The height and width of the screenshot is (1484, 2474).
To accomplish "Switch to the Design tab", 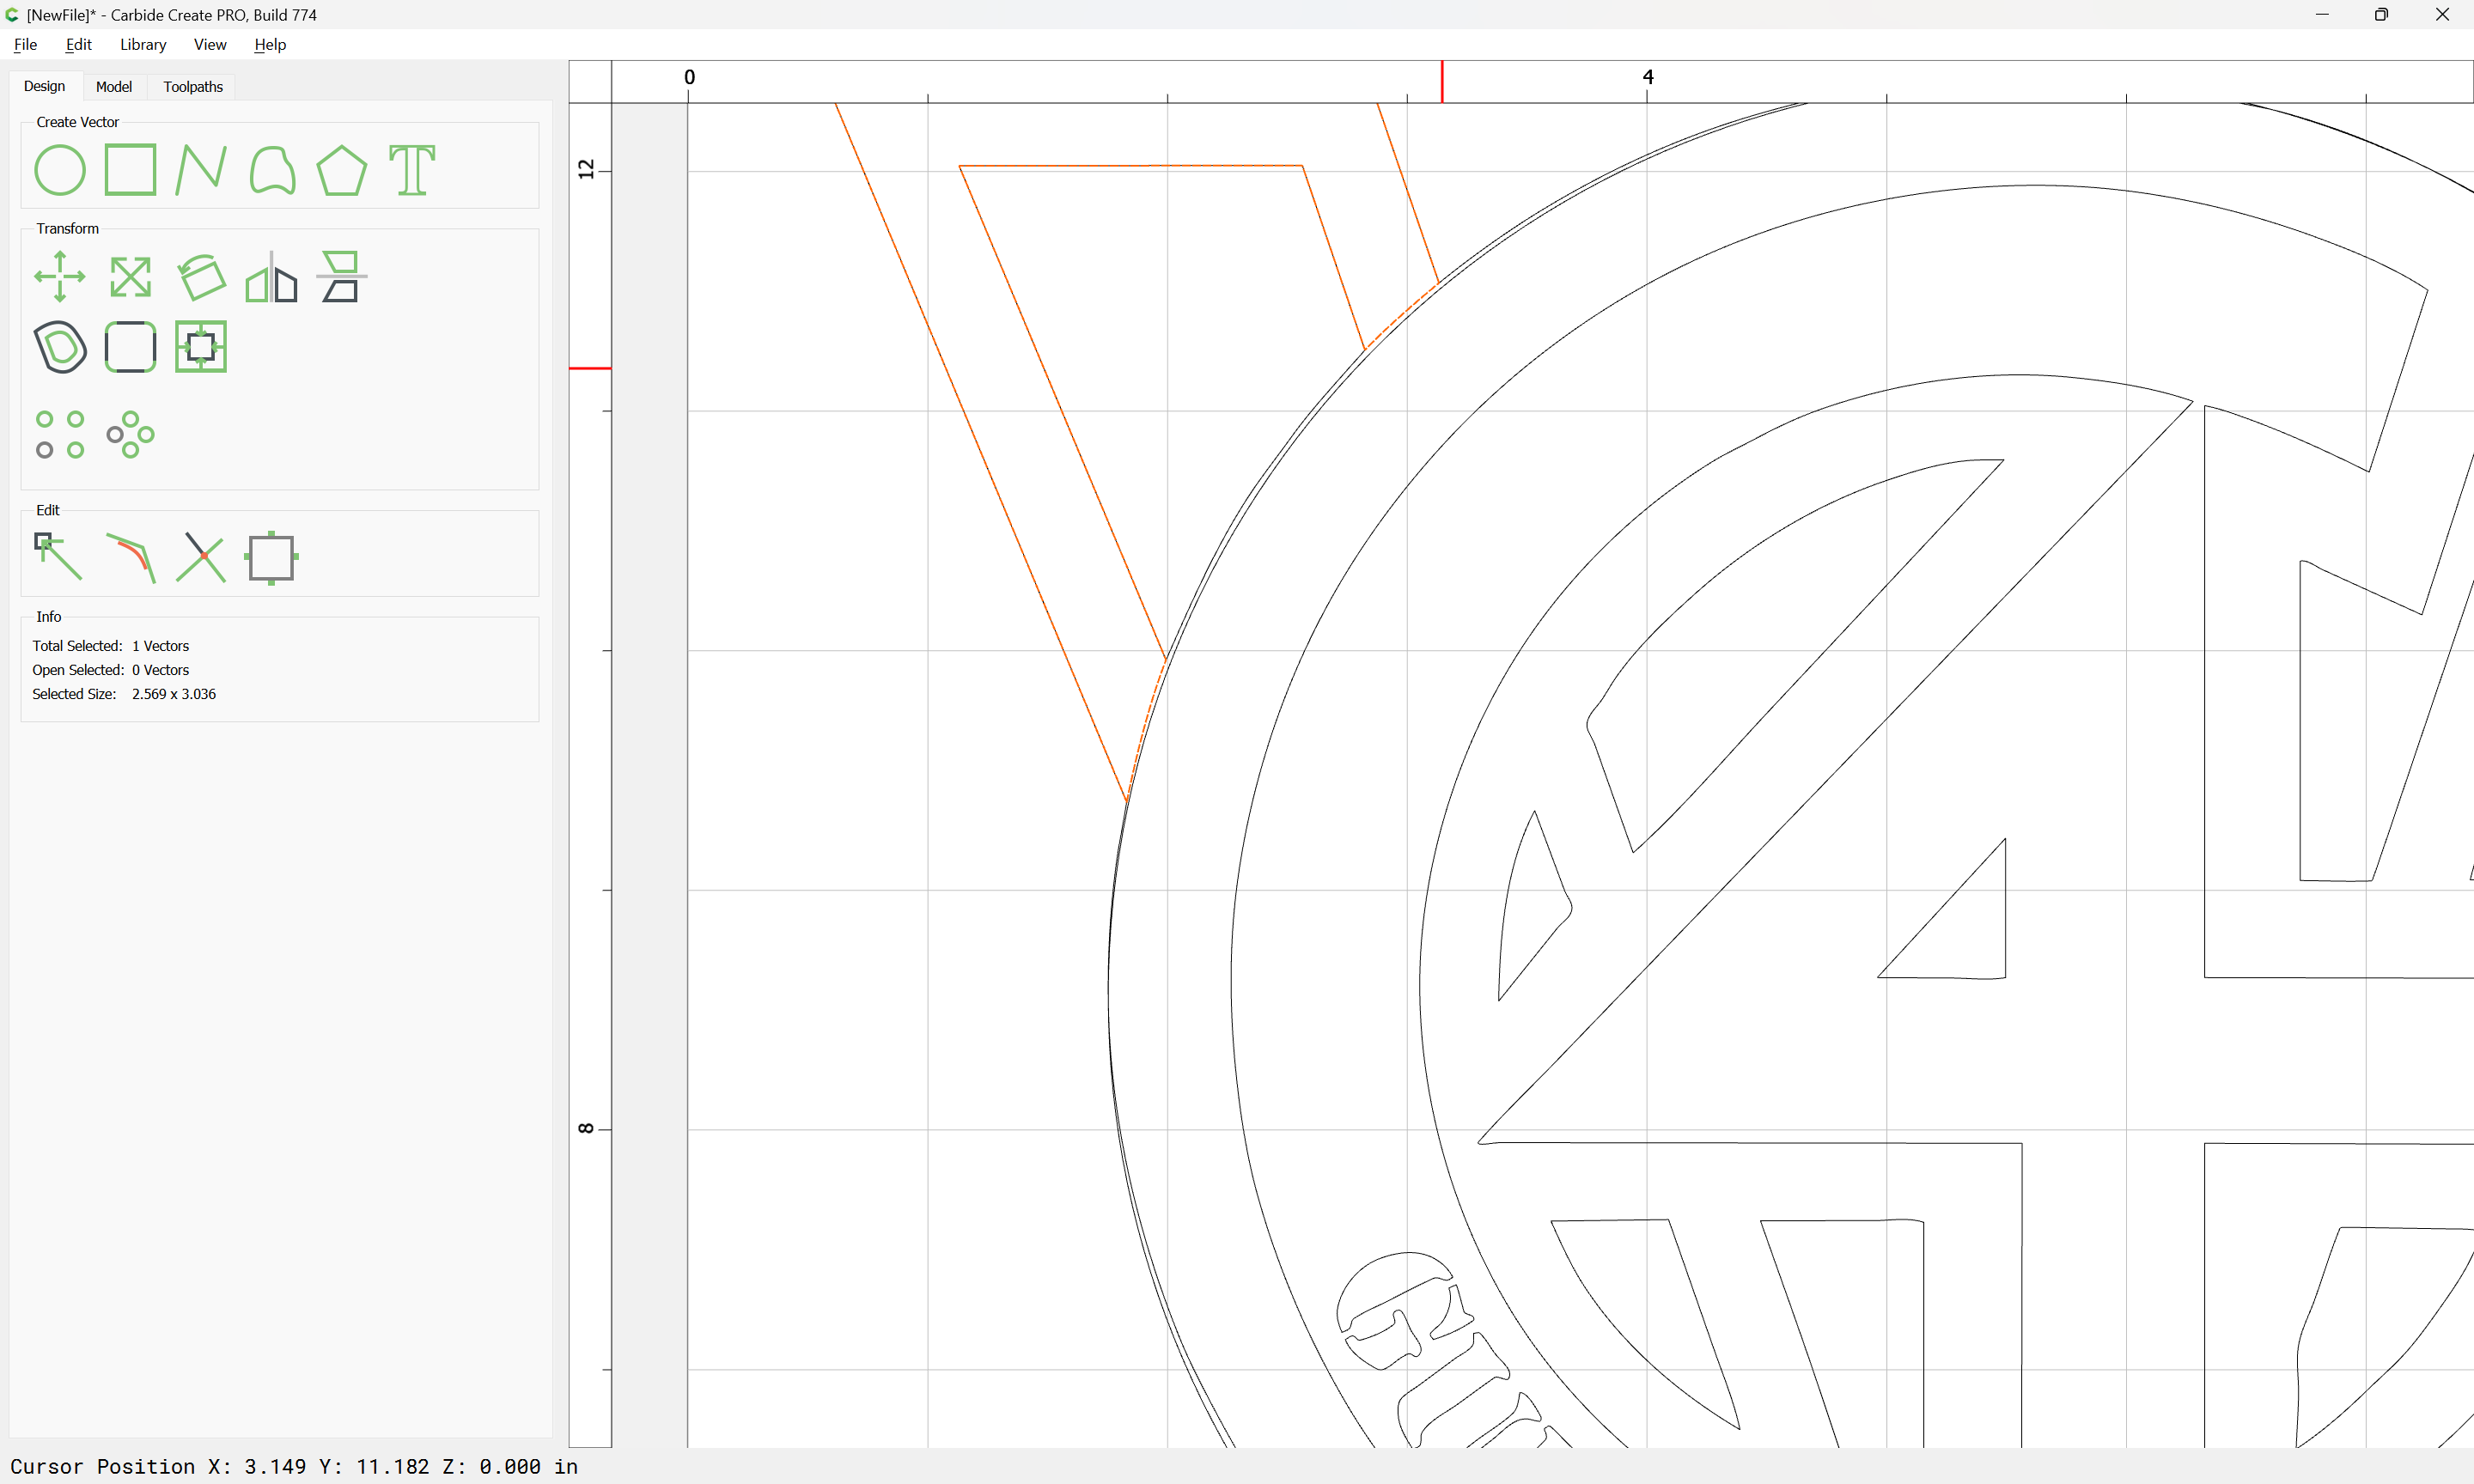I will pos(45,87).
